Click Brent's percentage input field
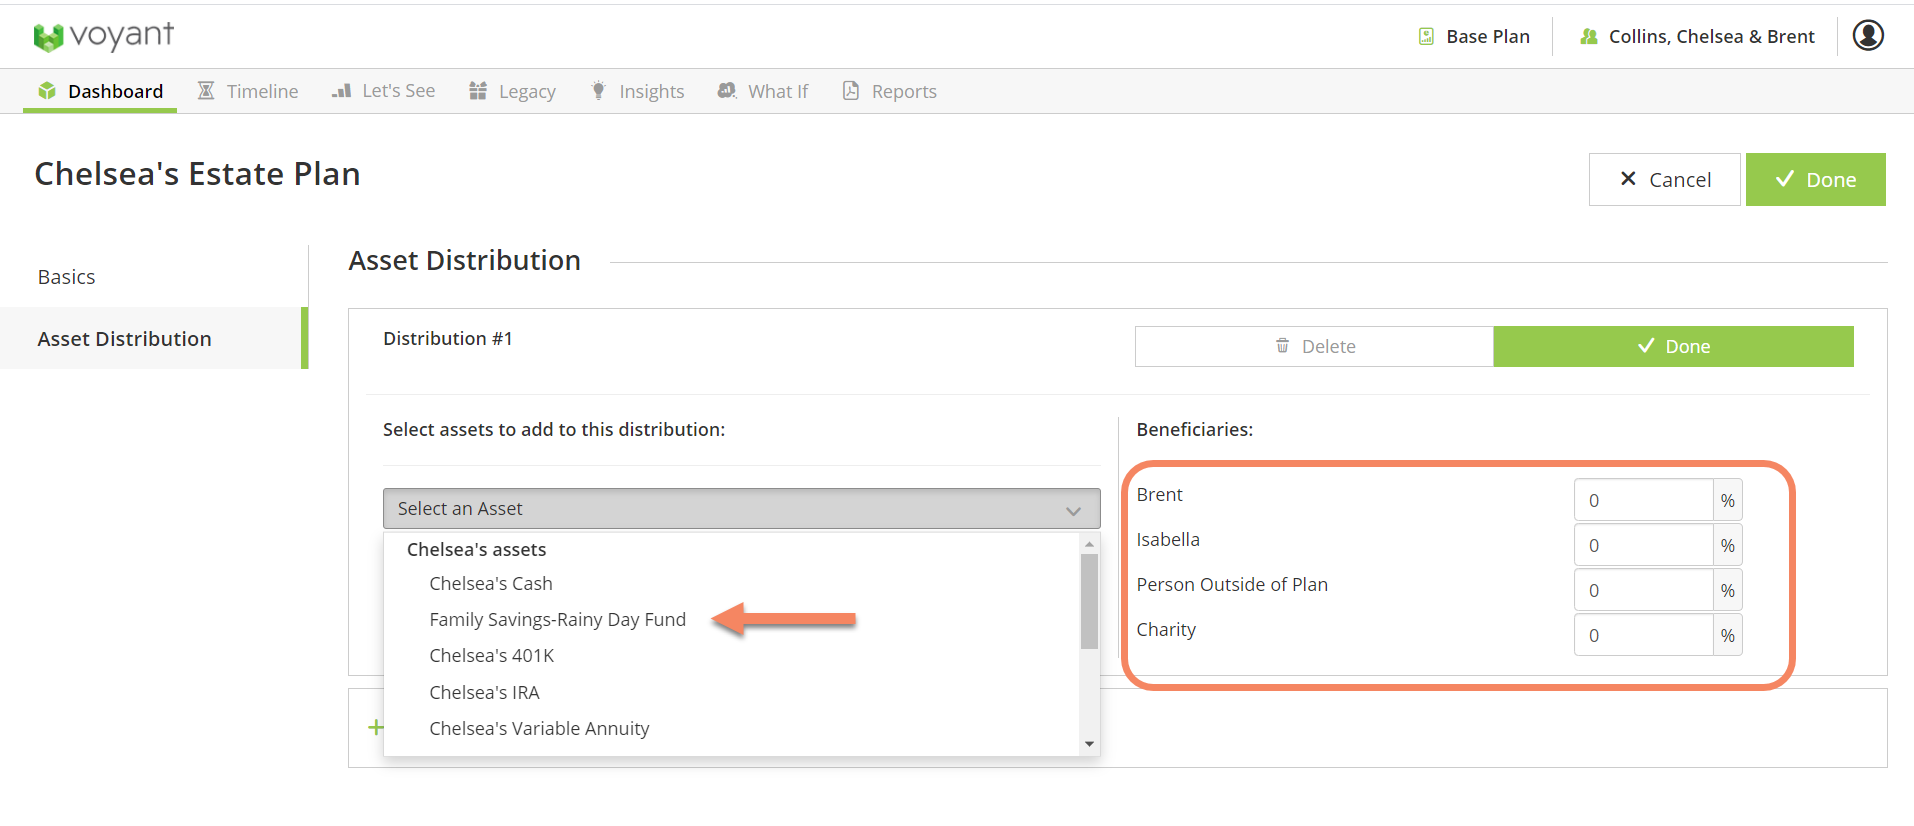This screenshot has width=1914, height=826. [1643, 500]
